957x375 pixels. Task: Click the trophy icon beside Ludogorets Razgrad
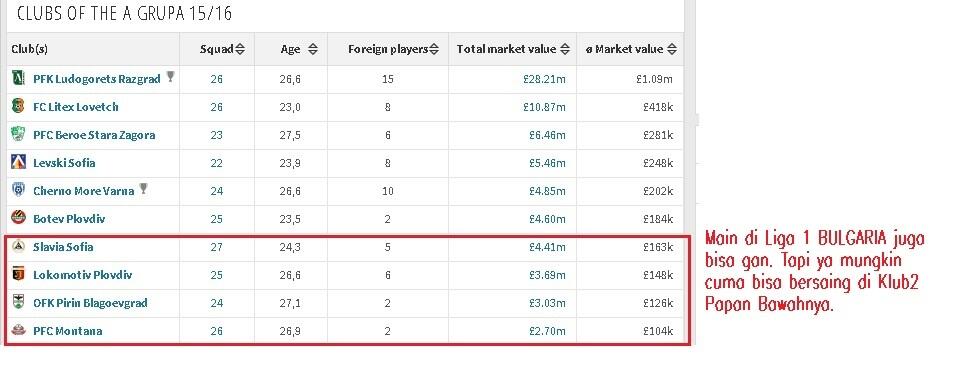tap(170, 77)
